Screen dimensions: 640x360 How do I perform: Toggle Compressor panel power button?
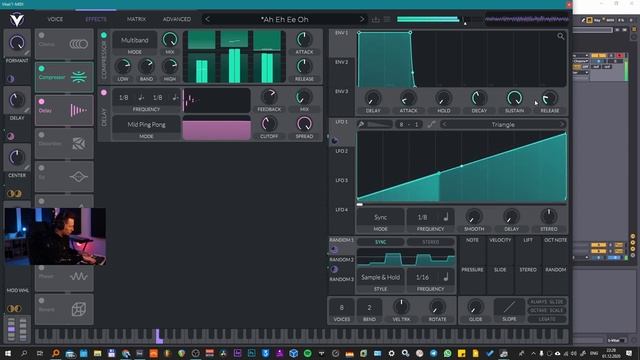tap(104, 36)
